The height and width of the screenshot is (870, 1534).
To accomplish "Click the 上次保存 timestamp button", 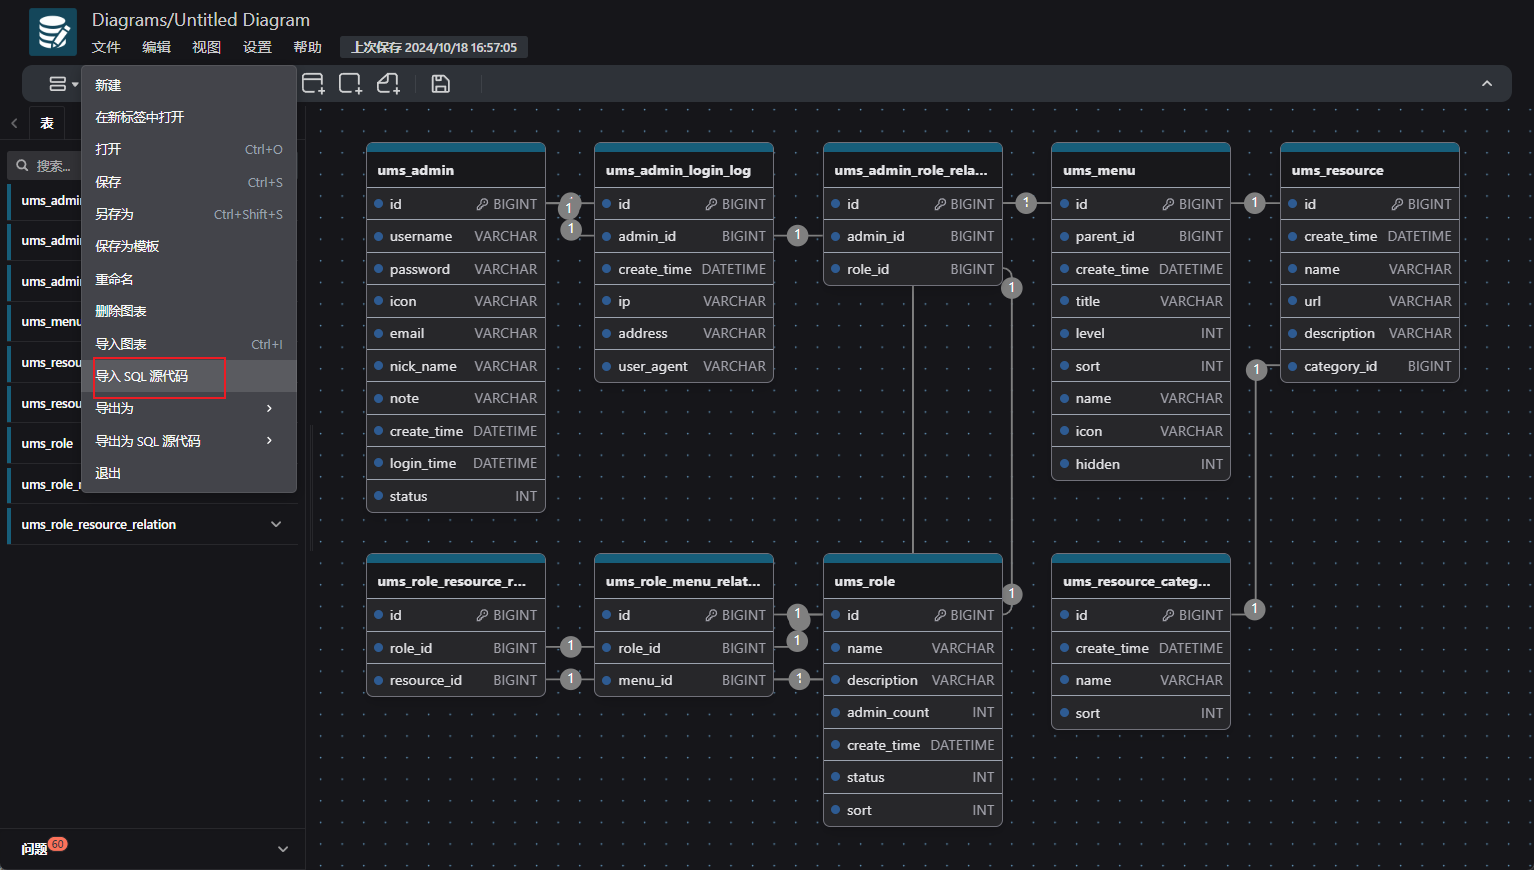I will coord(433,47).
